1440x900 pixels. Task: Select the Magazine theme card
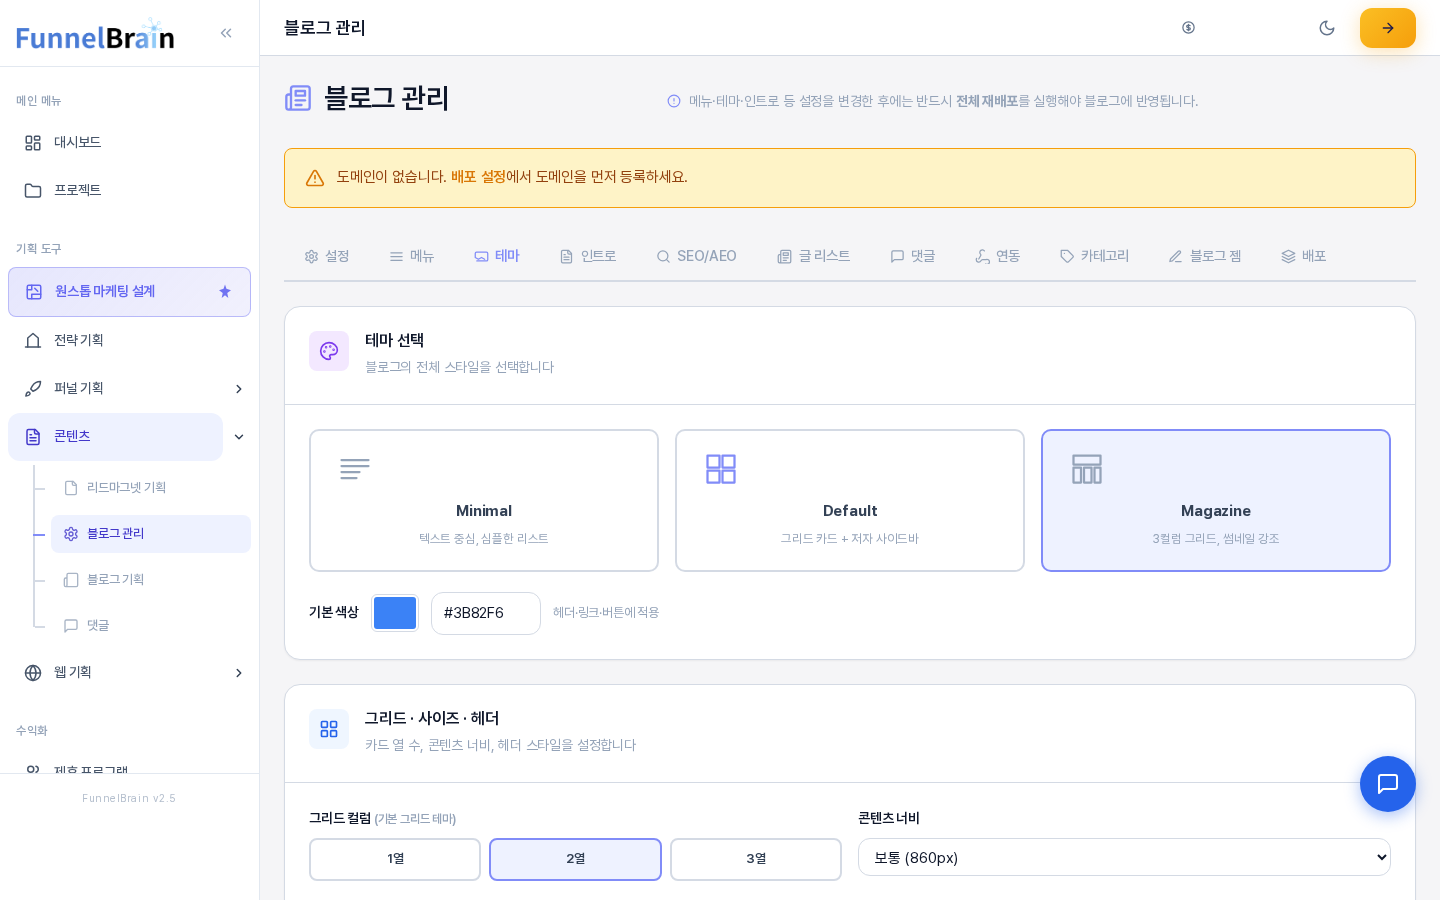click(x=1216, y=501)
